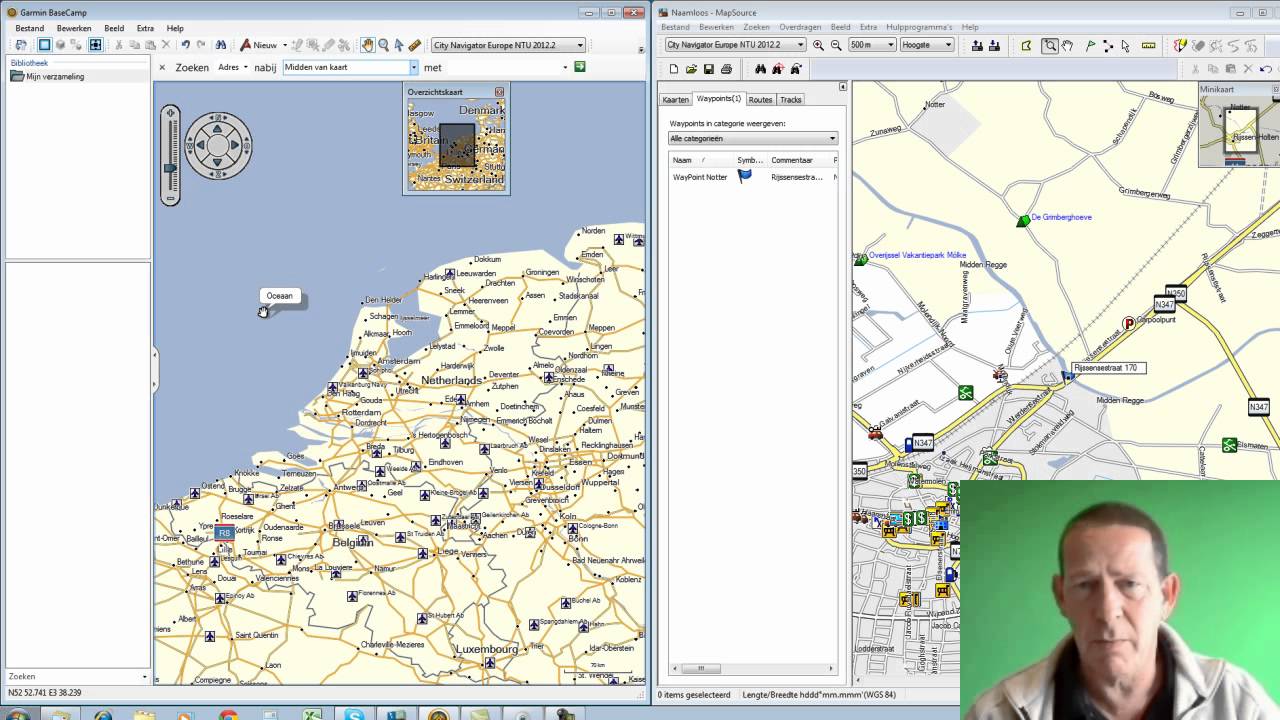Select the waypoint flag tool in MapSource
The height and width of the screenshot is (720, 1280).
(x=1091, y=45)
